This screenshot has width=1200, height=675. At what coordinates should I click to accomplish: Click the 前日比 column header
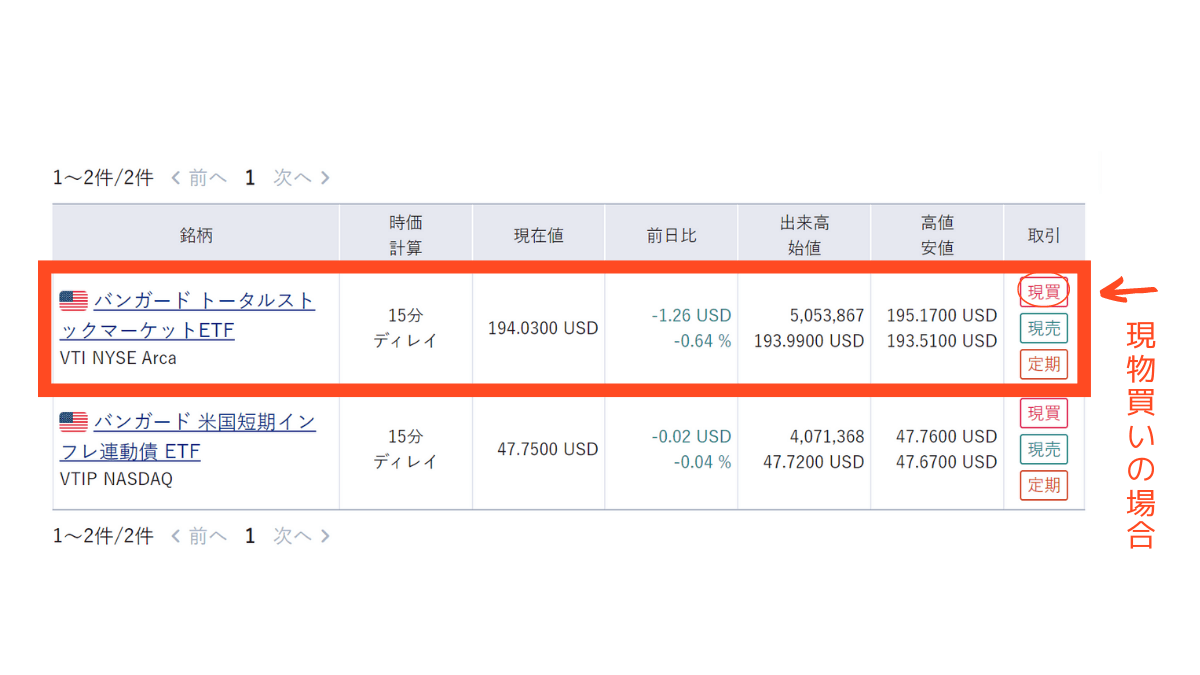(x=671, y=235)
